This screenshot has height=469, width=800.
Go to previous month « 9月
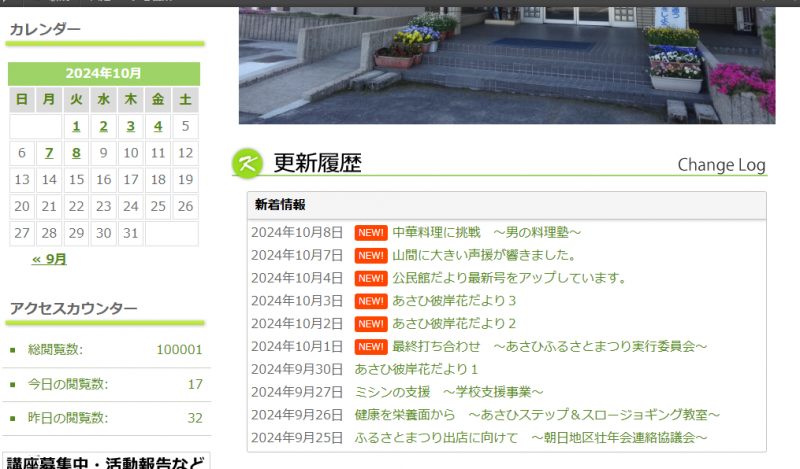coord(49,259)
